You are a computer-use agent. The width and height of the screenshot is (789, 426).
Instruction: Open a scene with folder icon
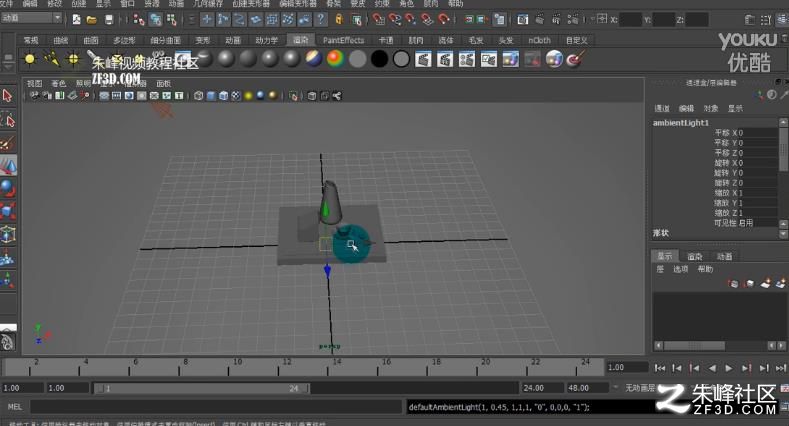pyautogui.click(x=92, y=20)
